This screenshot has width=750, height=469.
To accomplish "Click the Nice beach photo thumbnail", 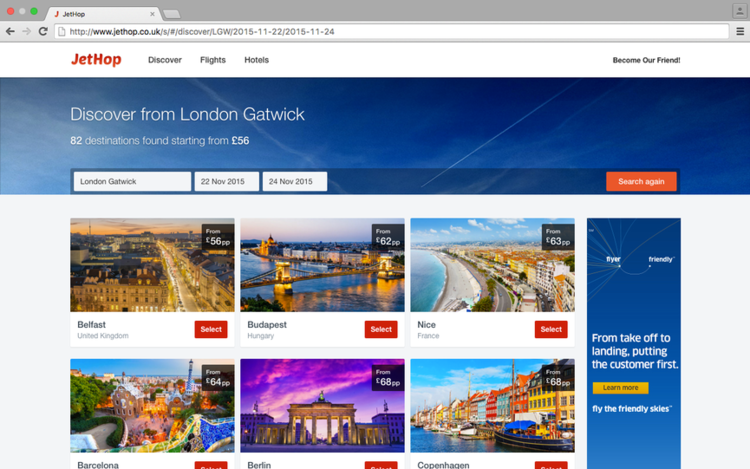I will coord(492,265).
